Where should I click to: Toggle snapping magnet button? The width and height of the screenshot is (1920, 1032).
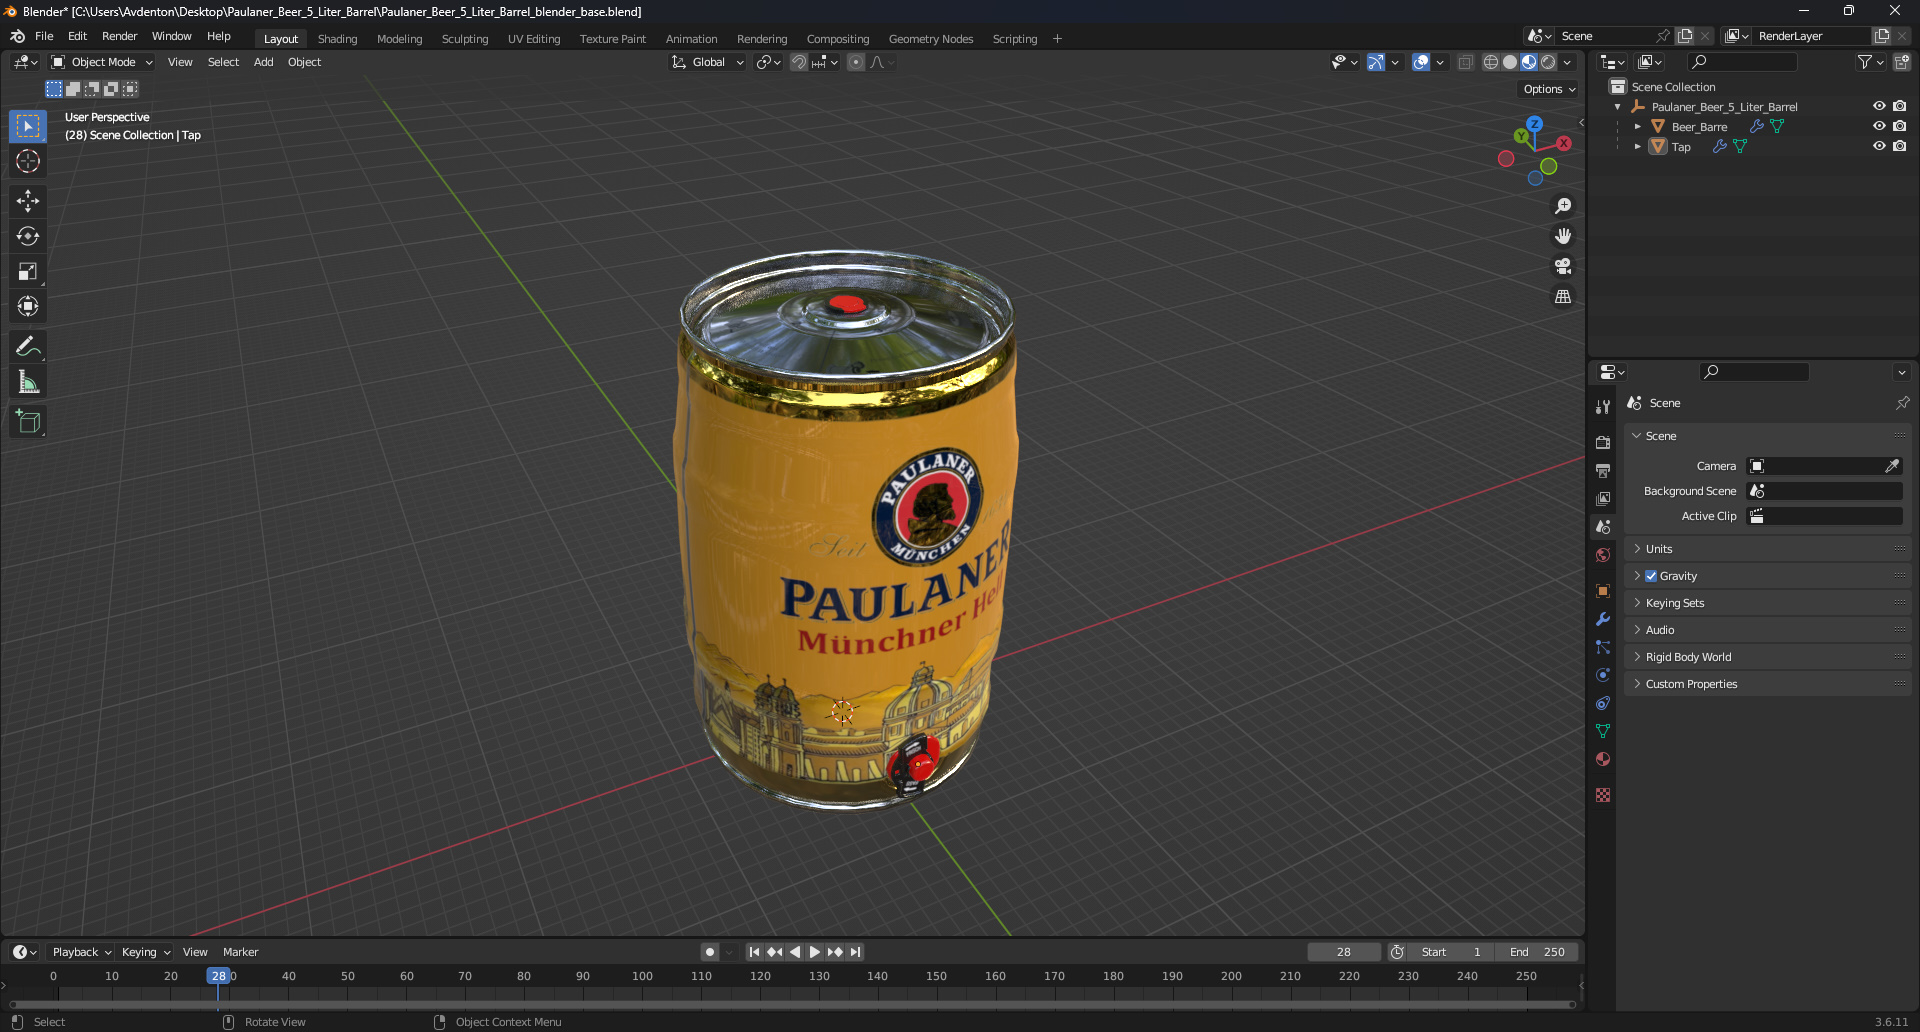click(x=799, y=62)
